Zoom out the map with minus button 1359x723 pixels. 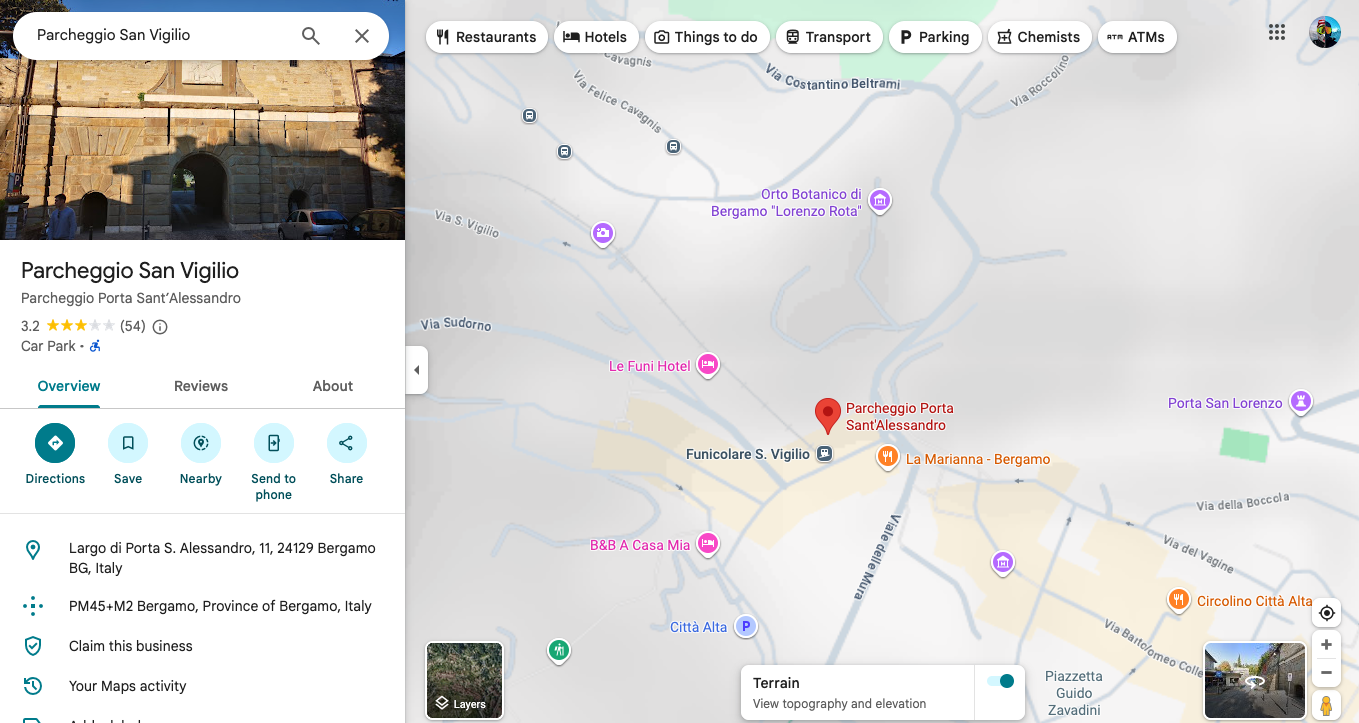[x=1326, y=672]
